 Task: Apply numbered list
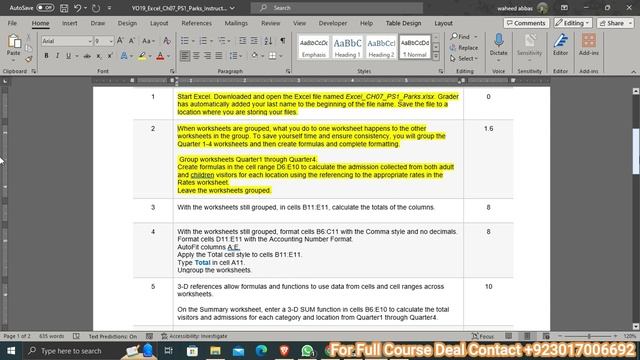203,41
